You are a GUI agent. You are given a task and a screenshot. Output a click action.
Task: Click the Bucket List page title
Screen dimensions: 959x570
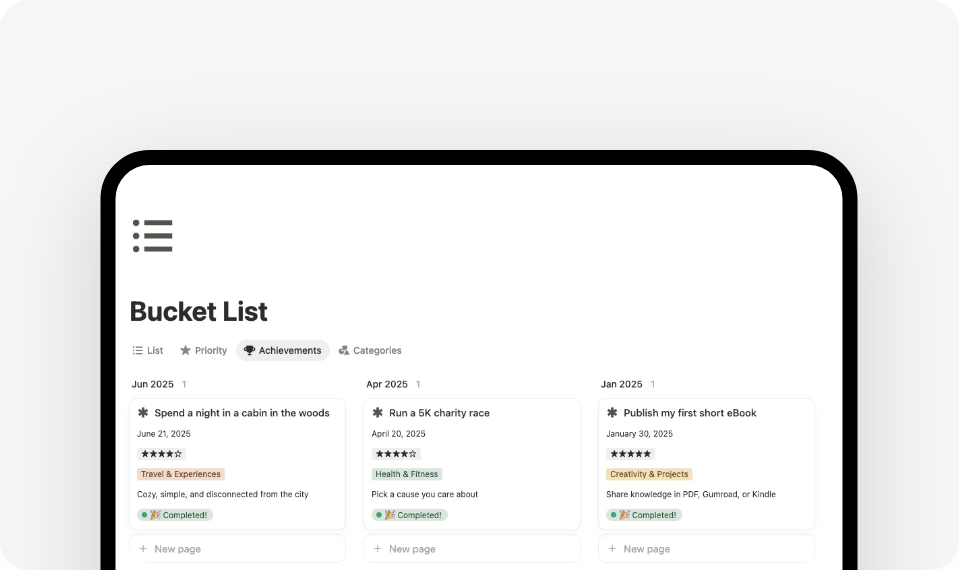[199, 311]
